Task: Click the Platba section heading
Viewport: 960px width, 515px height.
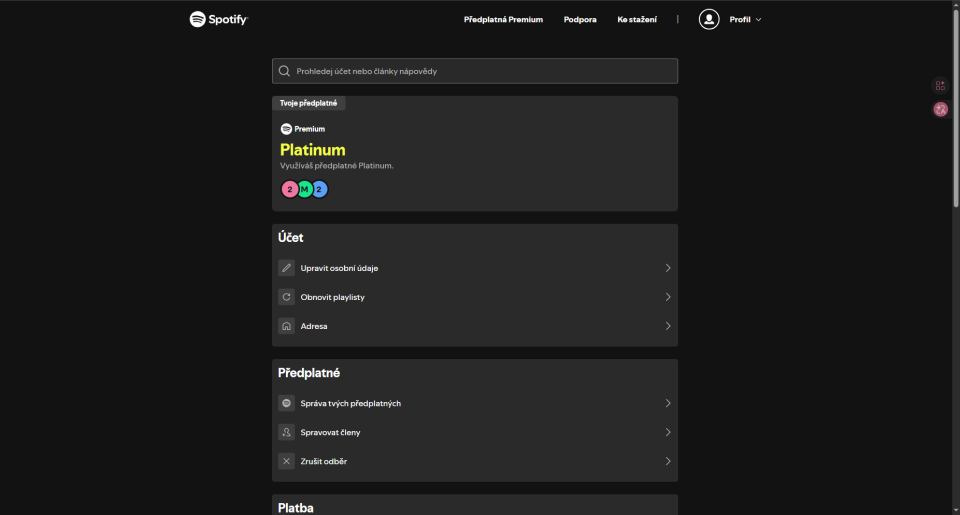Action: point(295,508)
